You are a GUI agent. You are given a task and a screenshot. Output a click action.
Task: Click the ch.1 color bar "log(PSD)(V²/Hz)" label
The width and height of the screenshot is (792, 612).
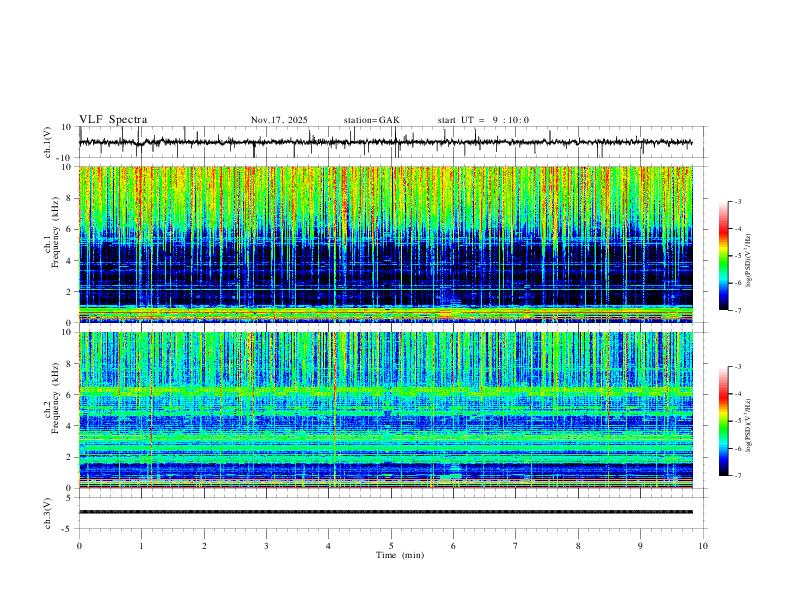coord(748,261)
